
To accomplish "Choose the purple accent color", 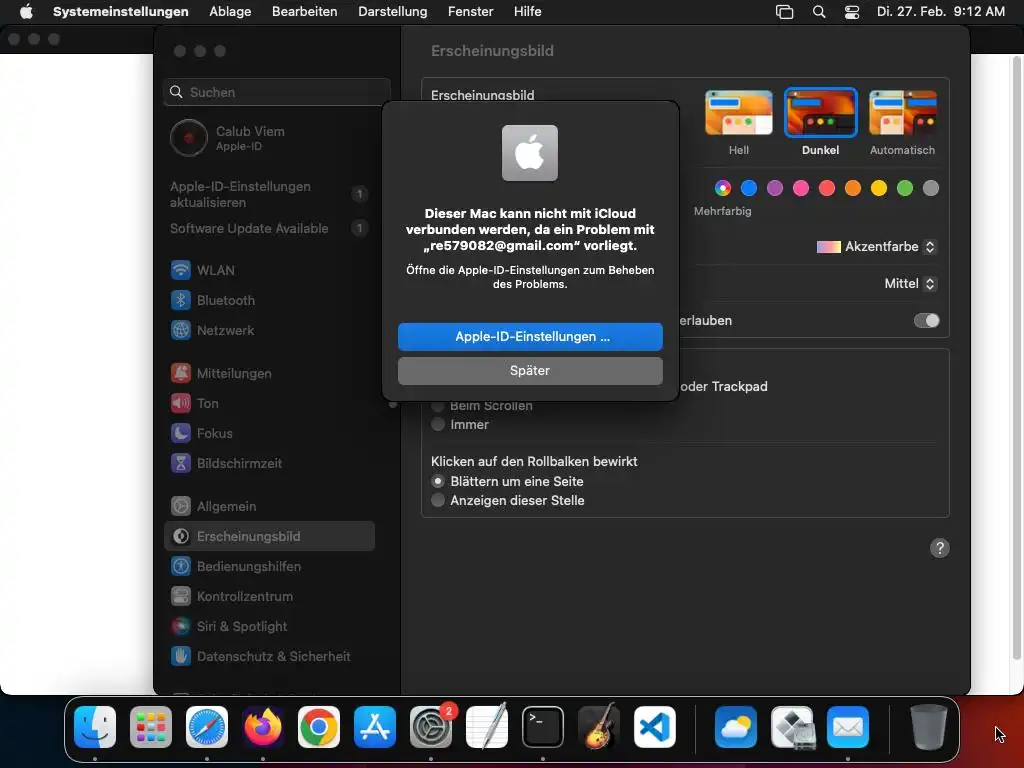I will click(x=775, y=189).
